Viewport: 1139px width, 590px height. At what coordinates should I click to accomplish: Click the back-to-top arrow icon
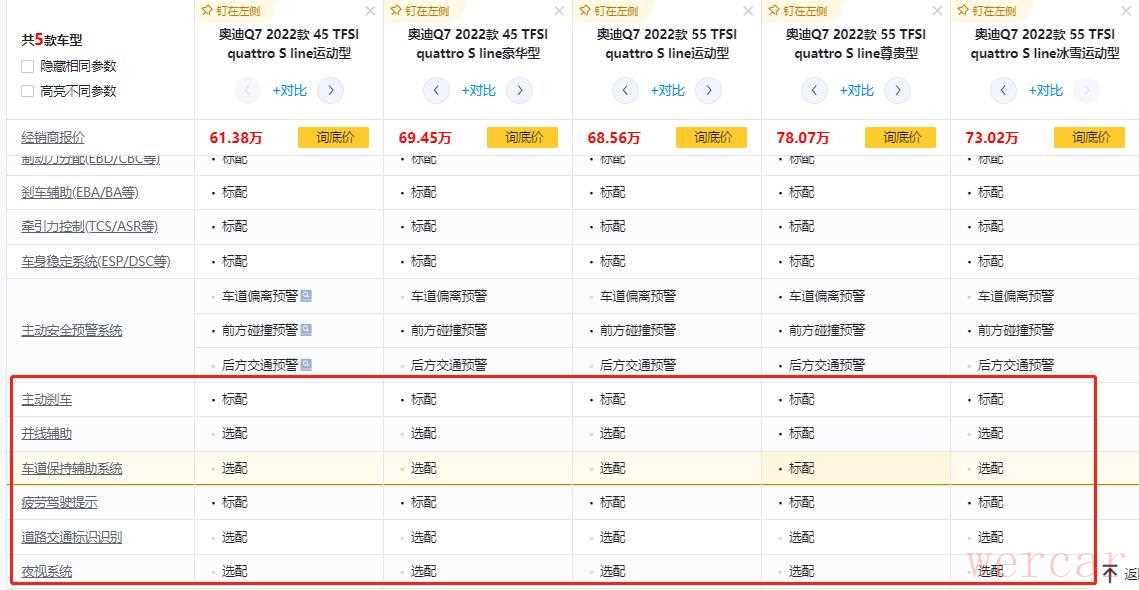pyautogui.click(x=1110, y=574)
